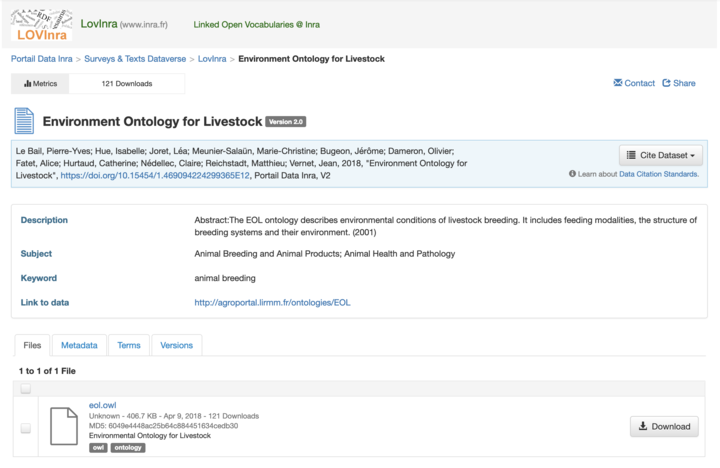Open the Terms tab
This screenshot has height=468, width=720.
[129, 345]
